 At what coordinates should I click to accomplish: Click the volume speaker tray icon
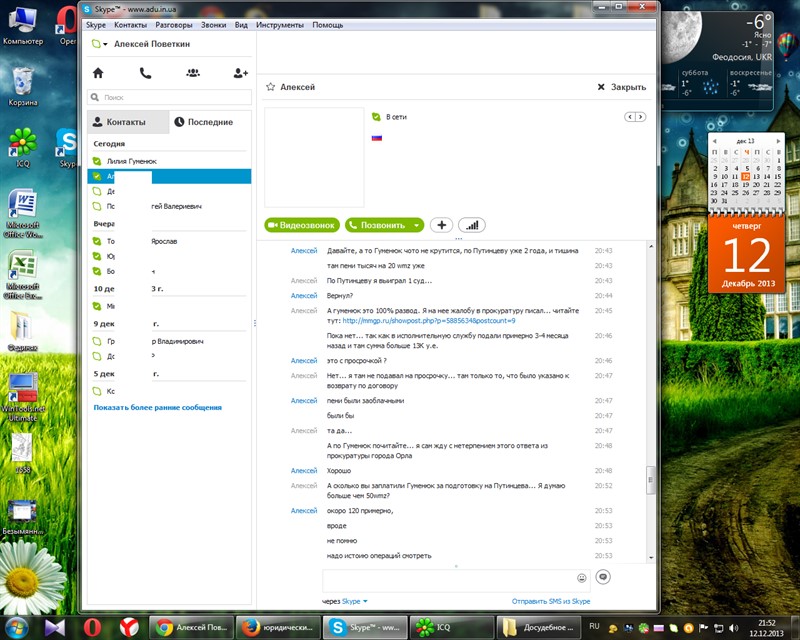coord(733,628)
